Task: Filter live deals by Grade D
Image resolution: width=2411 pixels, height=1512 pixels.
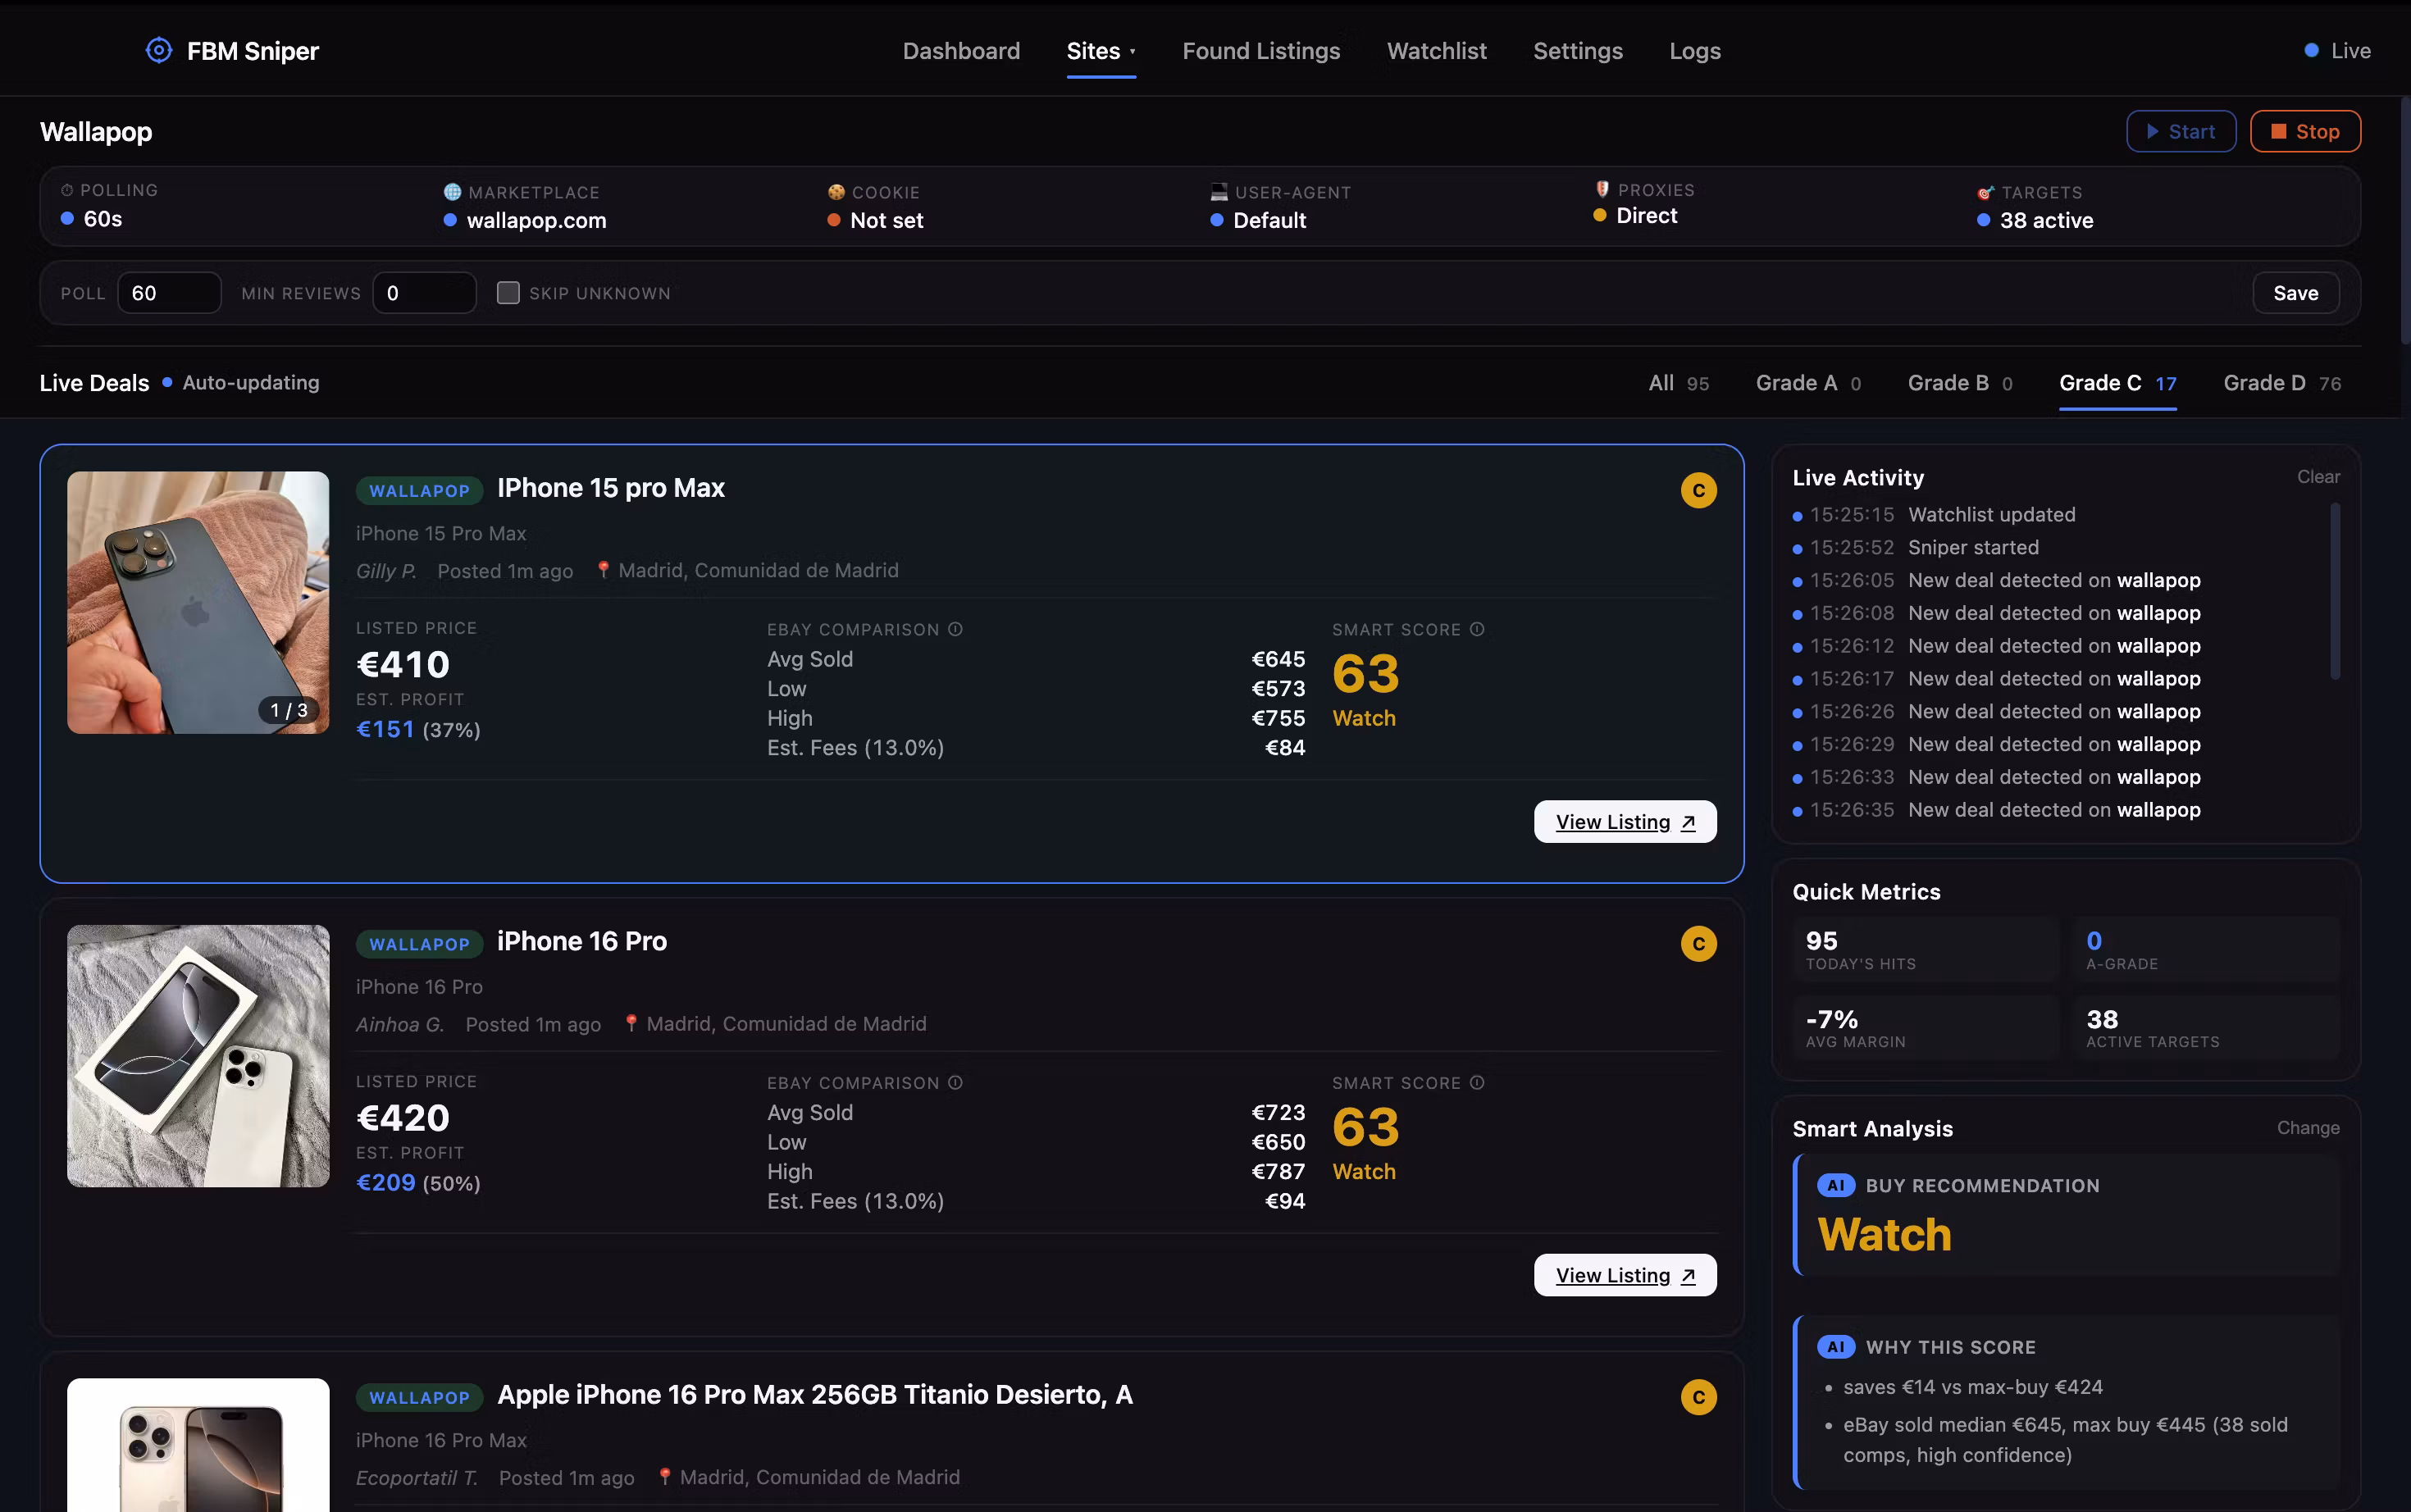Action: 2282,383
